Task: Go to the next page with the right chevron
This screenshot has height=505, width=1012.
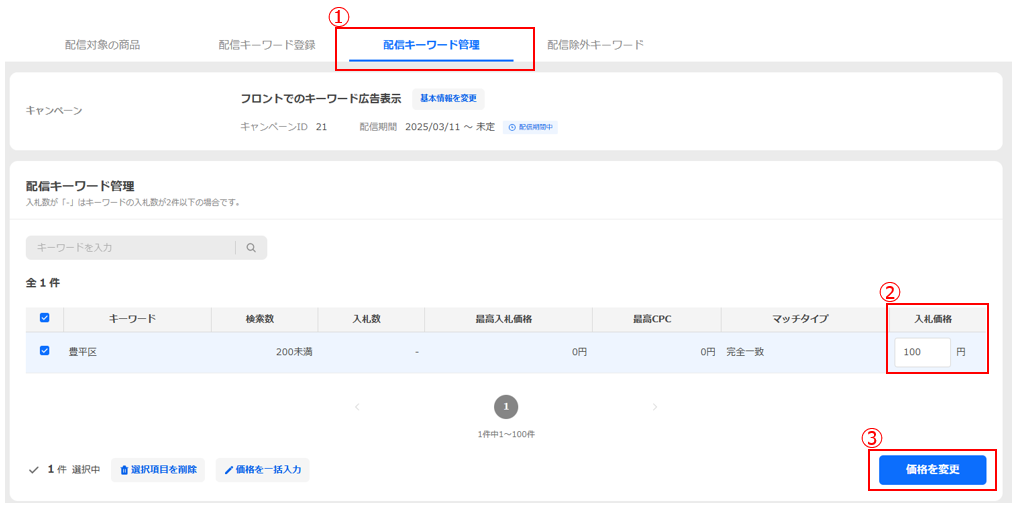Action: coord(655,407)
